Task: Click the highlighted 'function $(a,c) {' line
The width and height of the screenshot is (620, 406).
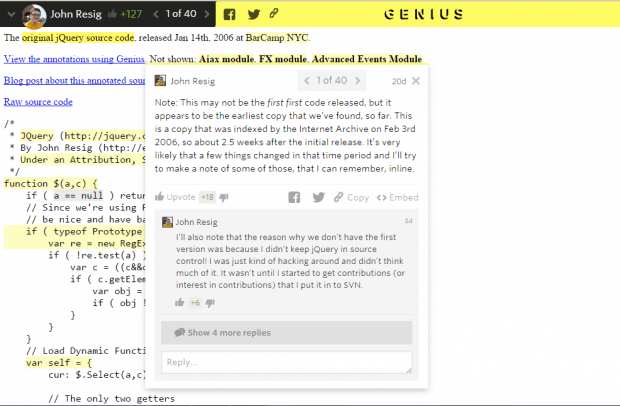Action: (x=51, y=184)
